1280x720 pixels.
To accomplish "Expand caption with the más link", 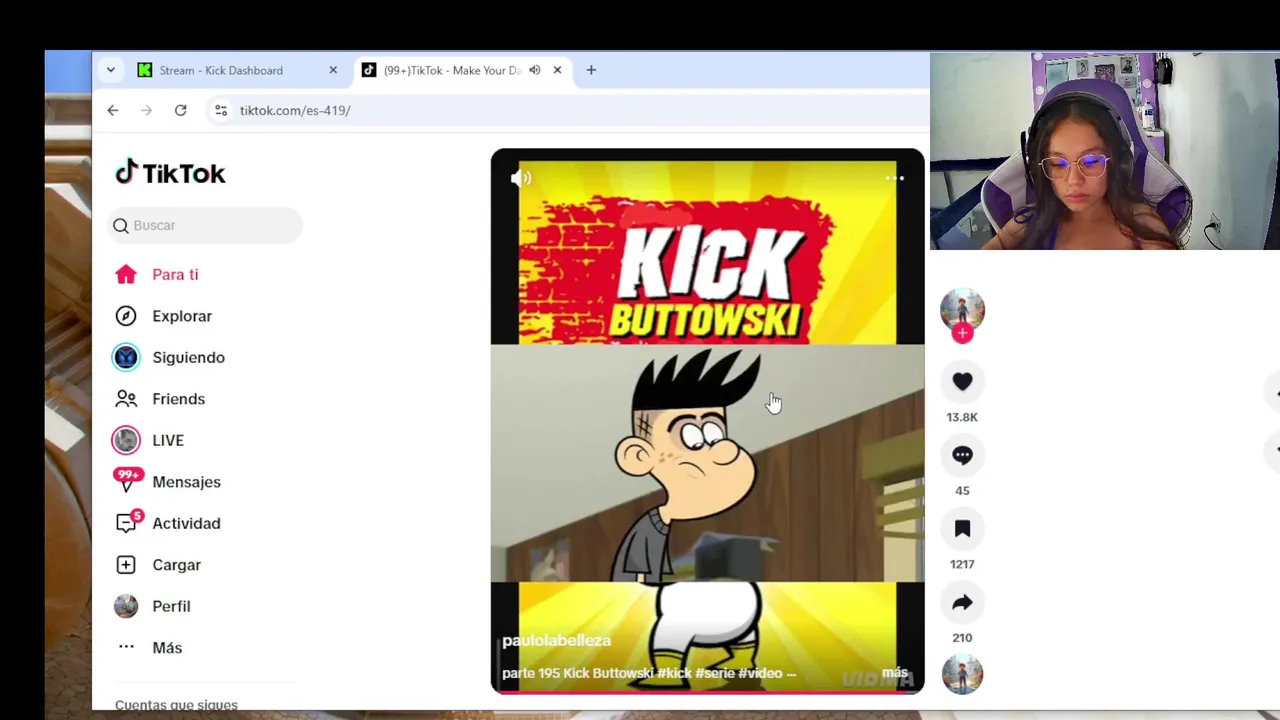I will click(895, 672).
